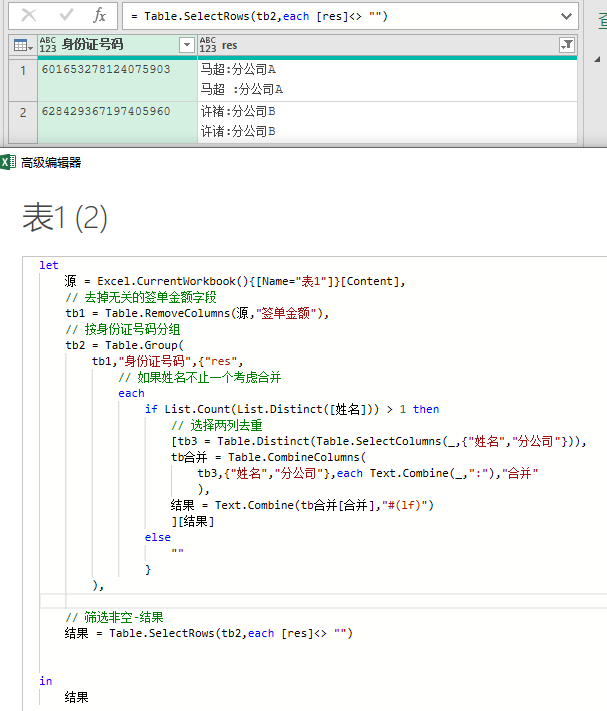Click the tb合并 = Table.CombineColumns line

click(x=268, y=457)
